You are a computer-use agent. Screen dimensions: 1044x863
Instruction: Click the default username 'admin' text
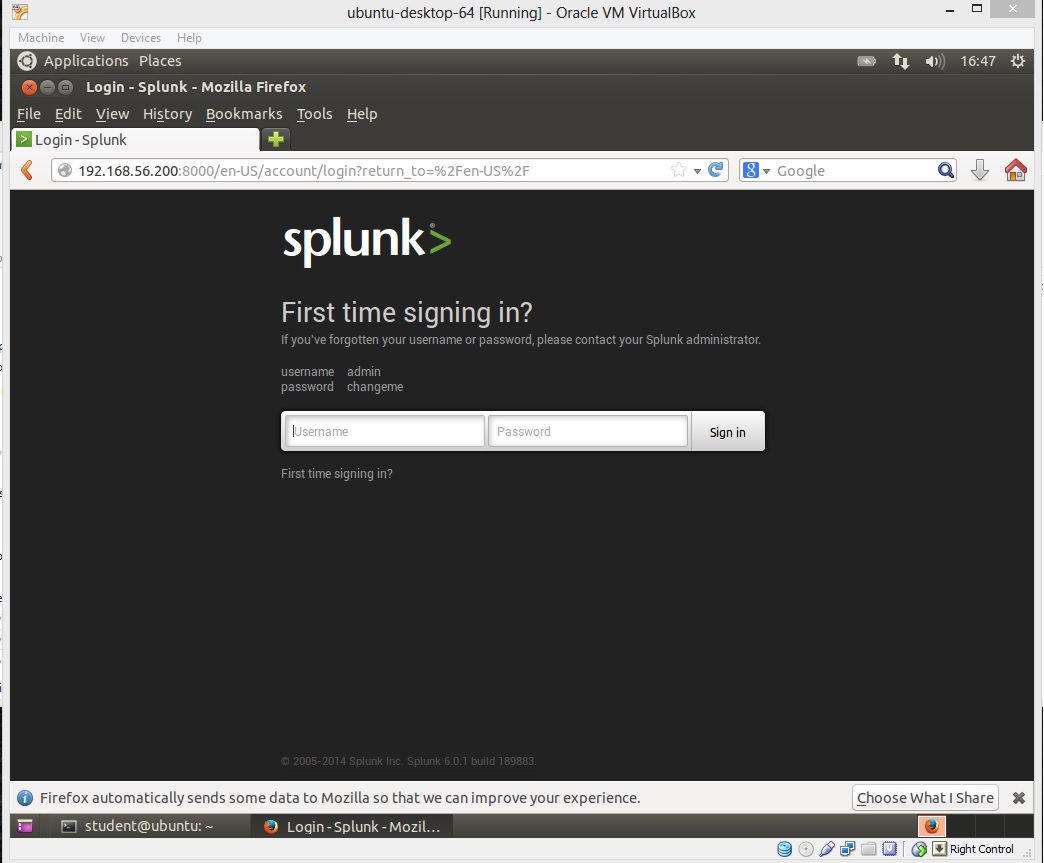point(364,372)
